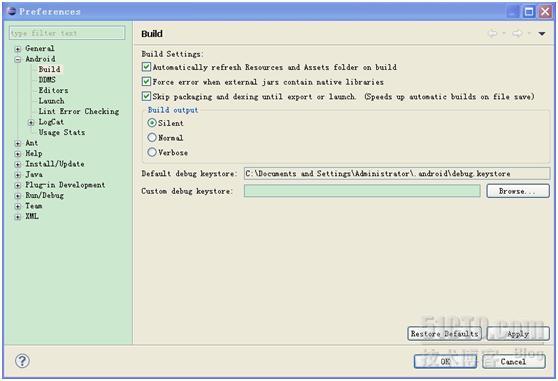The width and height of the screenshot is (558, 381).
Task: Select the Verbose build output option
Action: (x=152, y=152)
